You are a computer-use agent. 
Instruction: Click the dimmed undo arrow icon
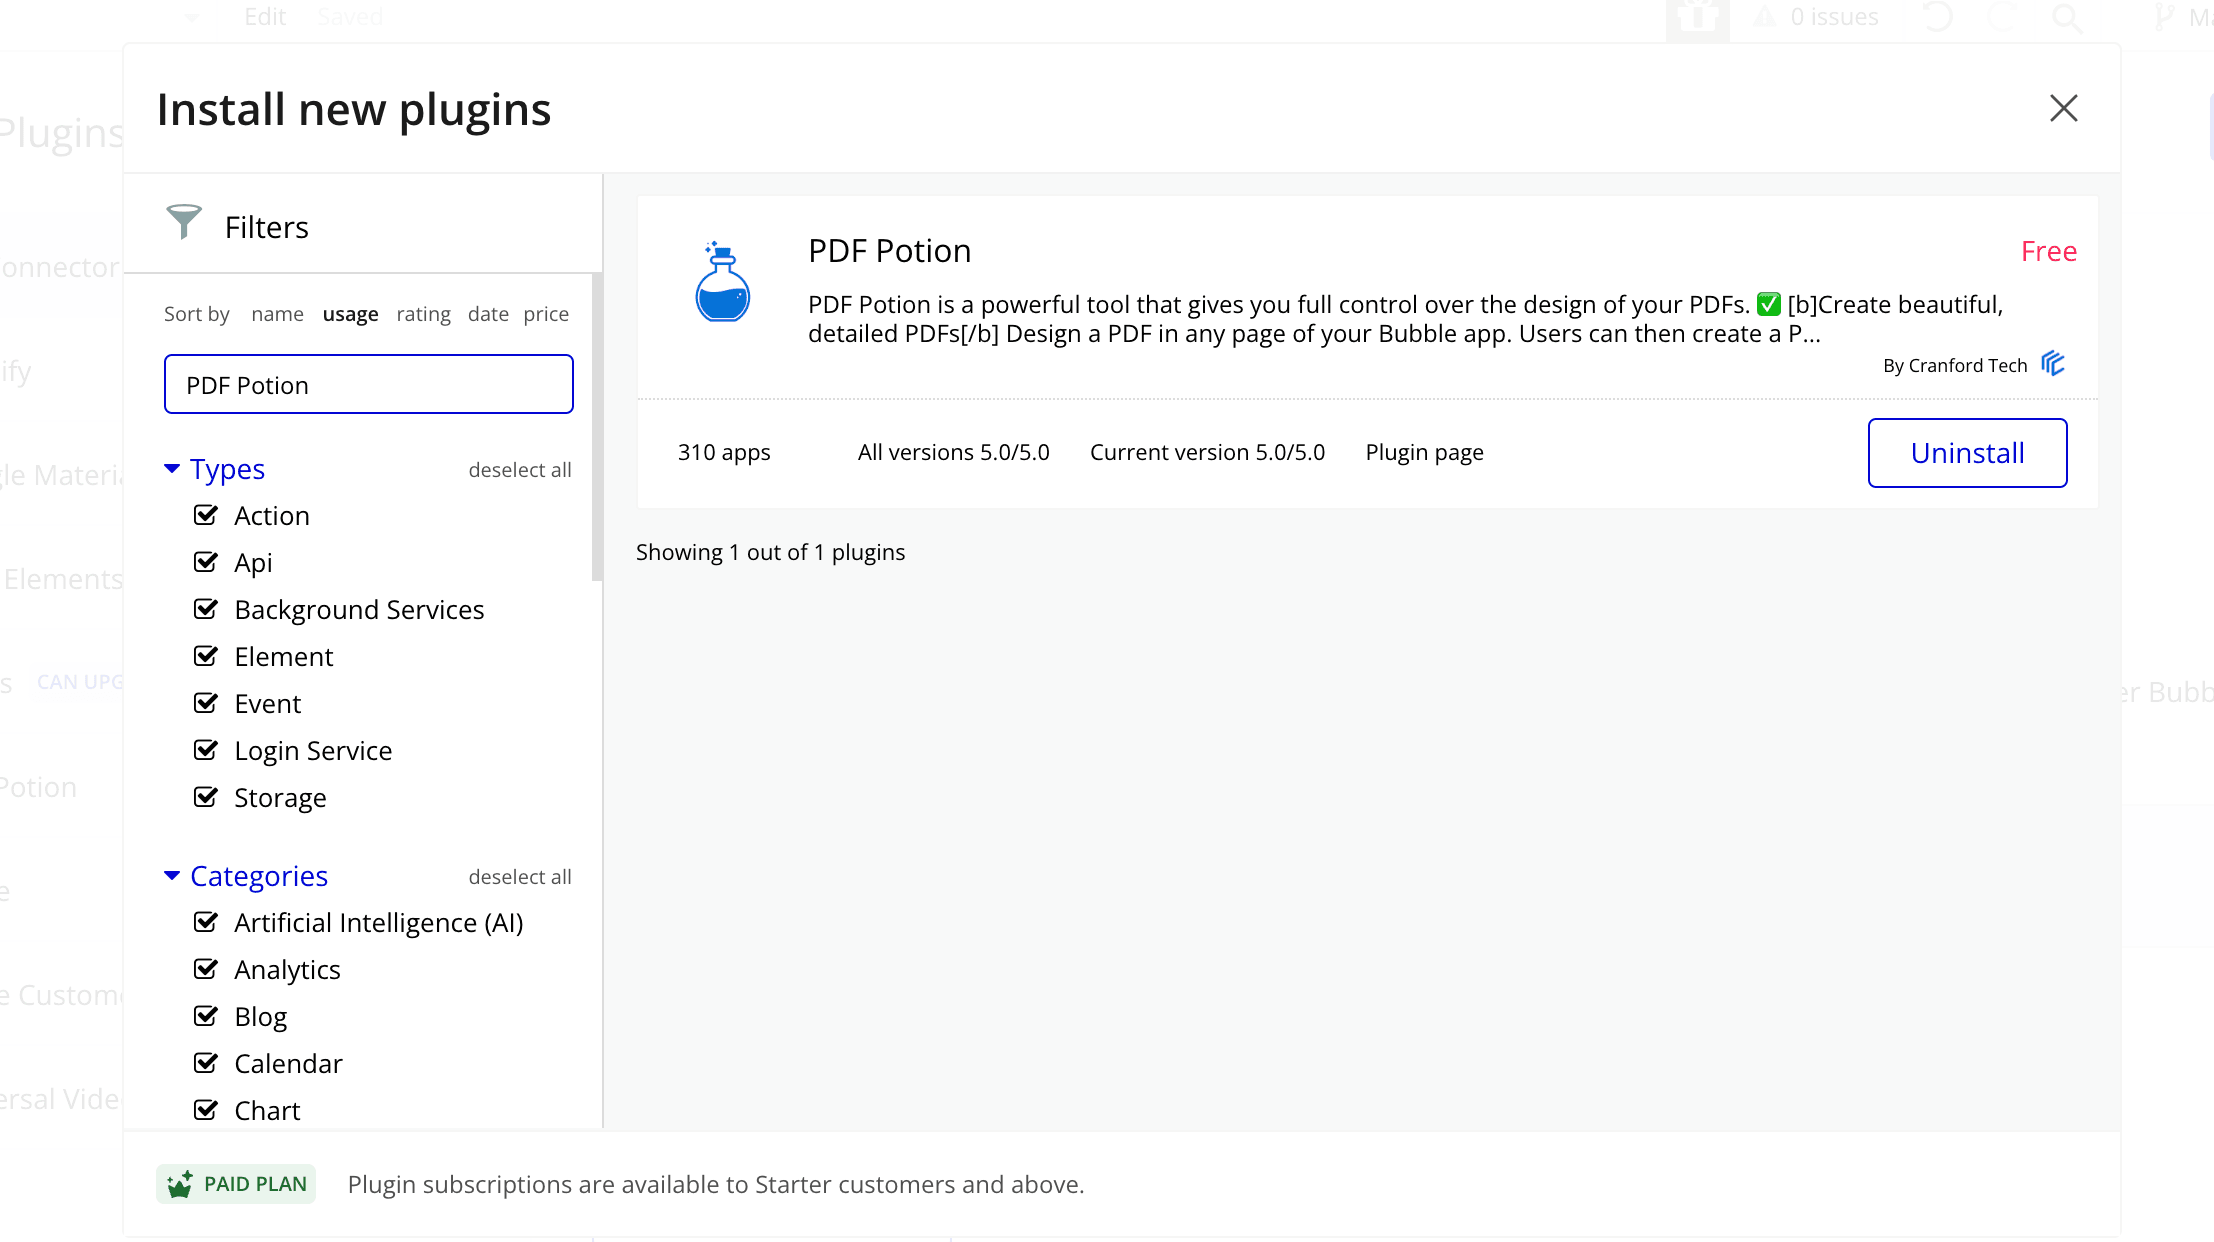tap(1937, 17)
